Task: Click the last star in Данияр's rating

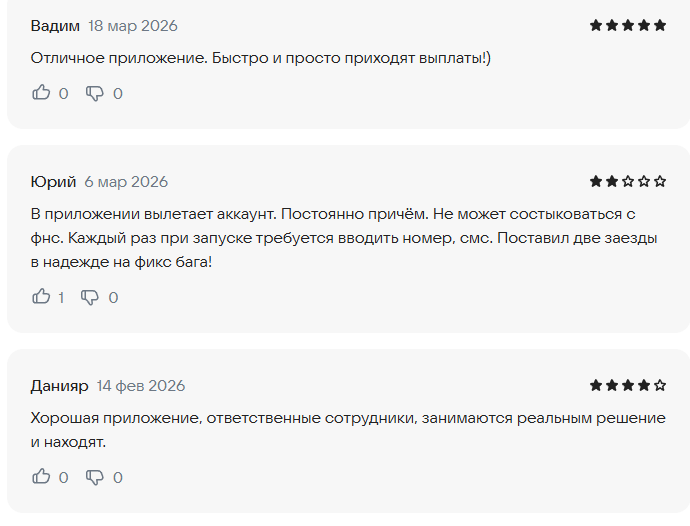Action: [660, 385]
